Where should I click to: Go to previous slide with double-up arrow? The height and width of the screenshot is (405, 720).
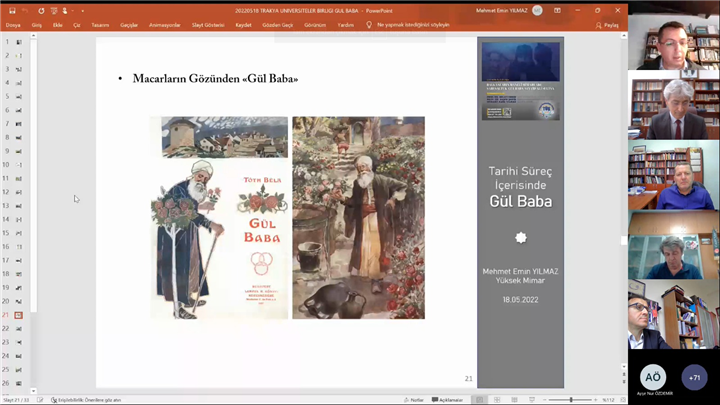point(624,375)
